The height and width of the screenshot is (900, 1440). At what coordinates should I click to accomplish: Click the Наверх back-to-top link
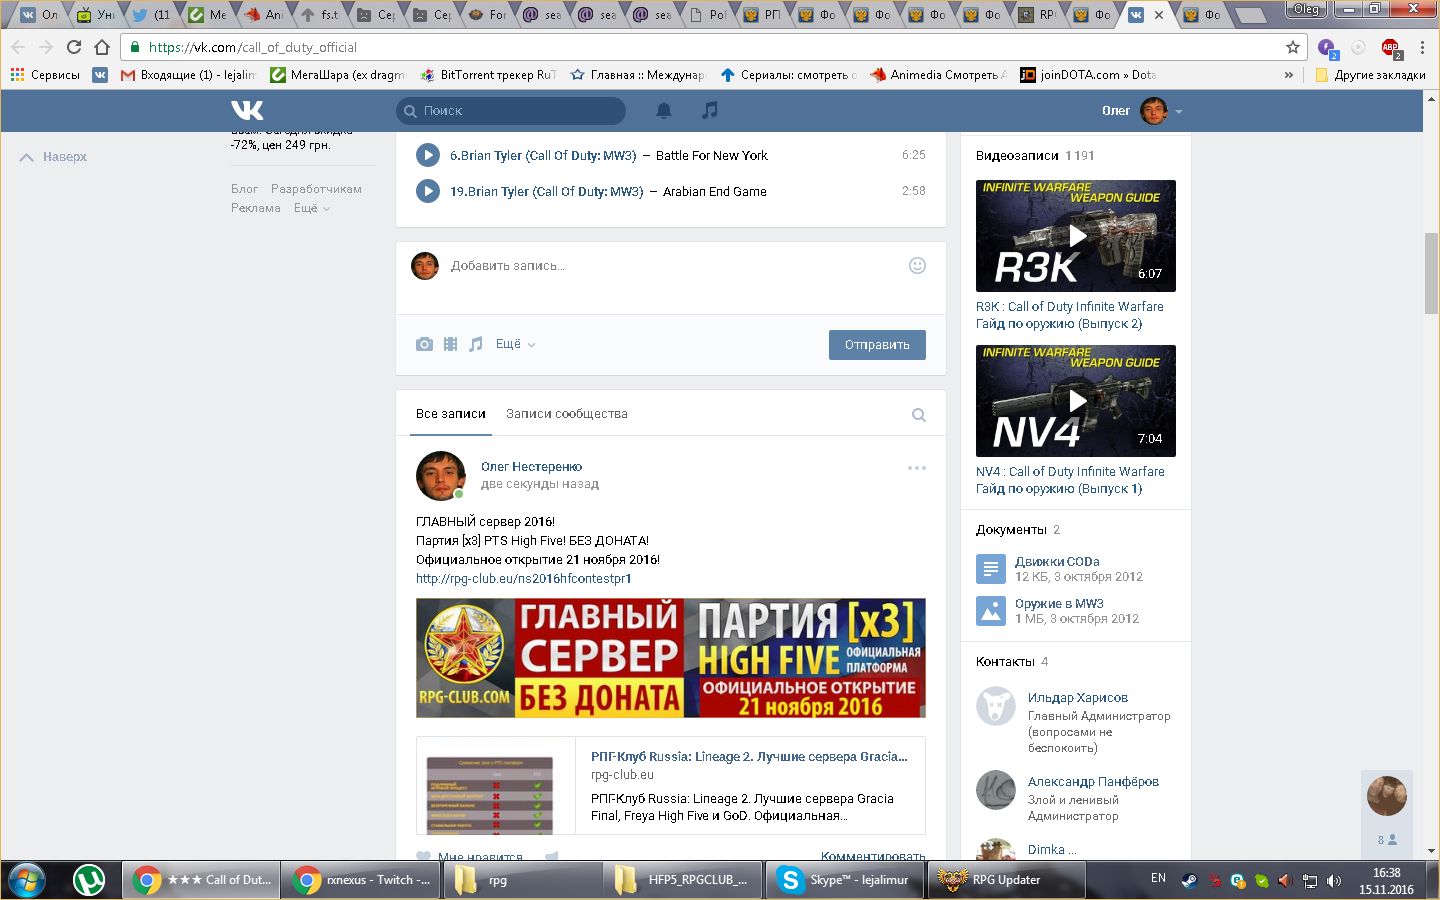point(54,157)
